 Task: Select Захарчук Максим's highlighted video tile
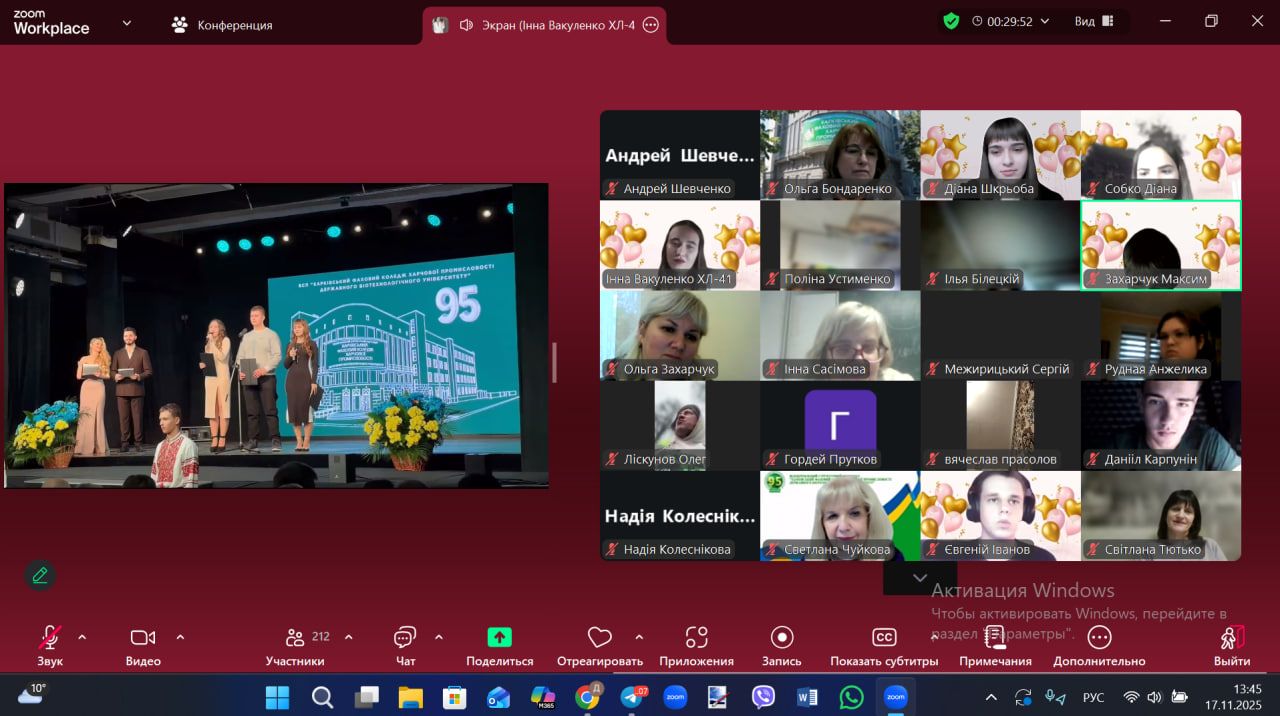coord(1160,245)
